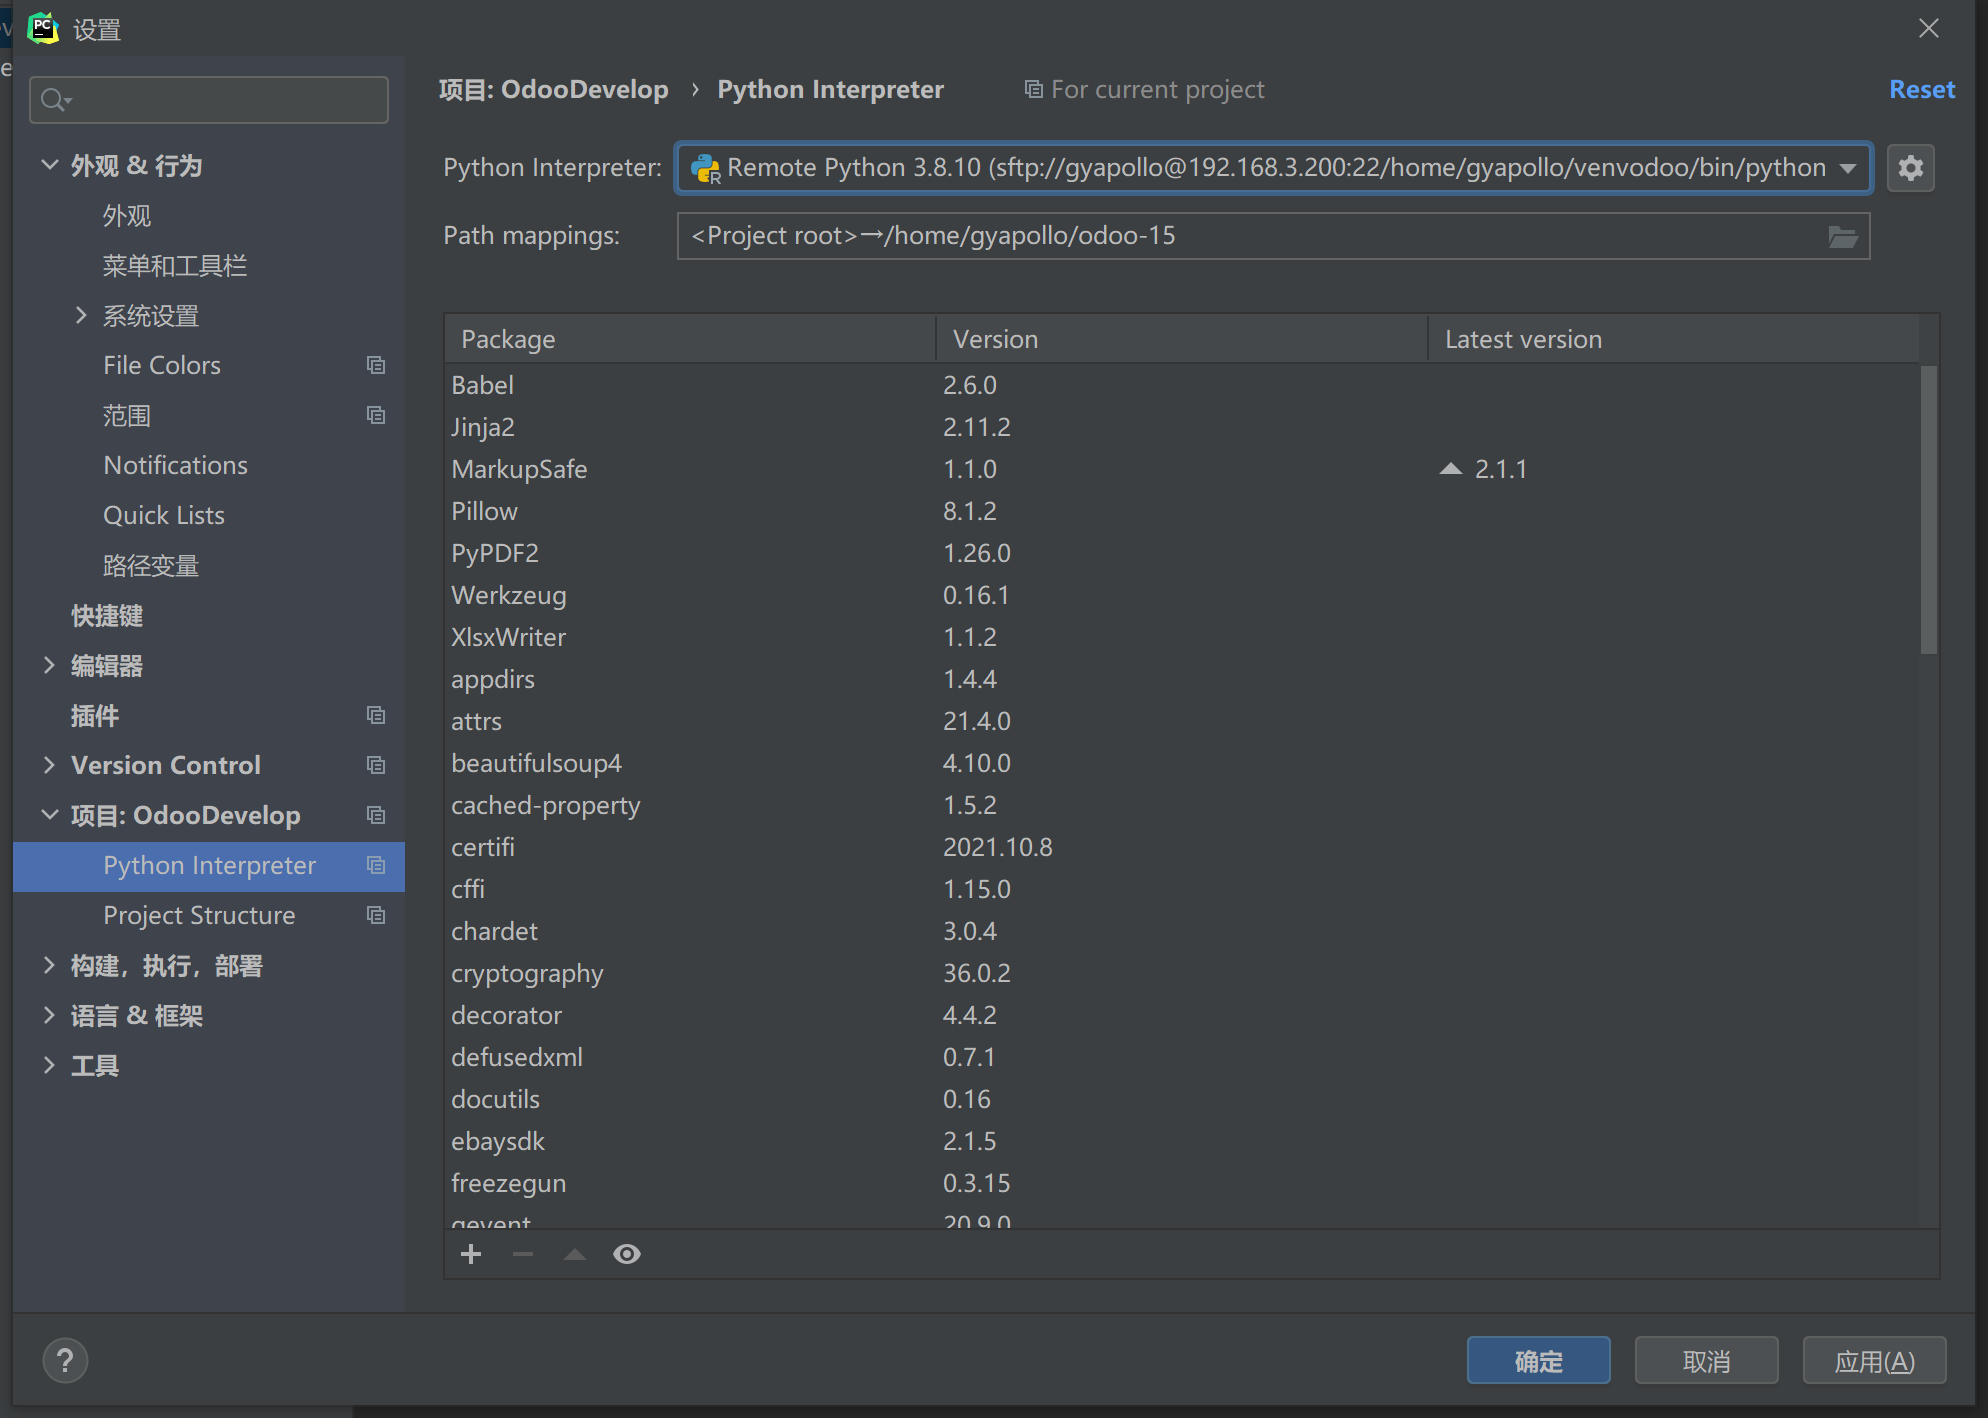
Task: Select 外观 in settings tree
Action: click(127, 216)
